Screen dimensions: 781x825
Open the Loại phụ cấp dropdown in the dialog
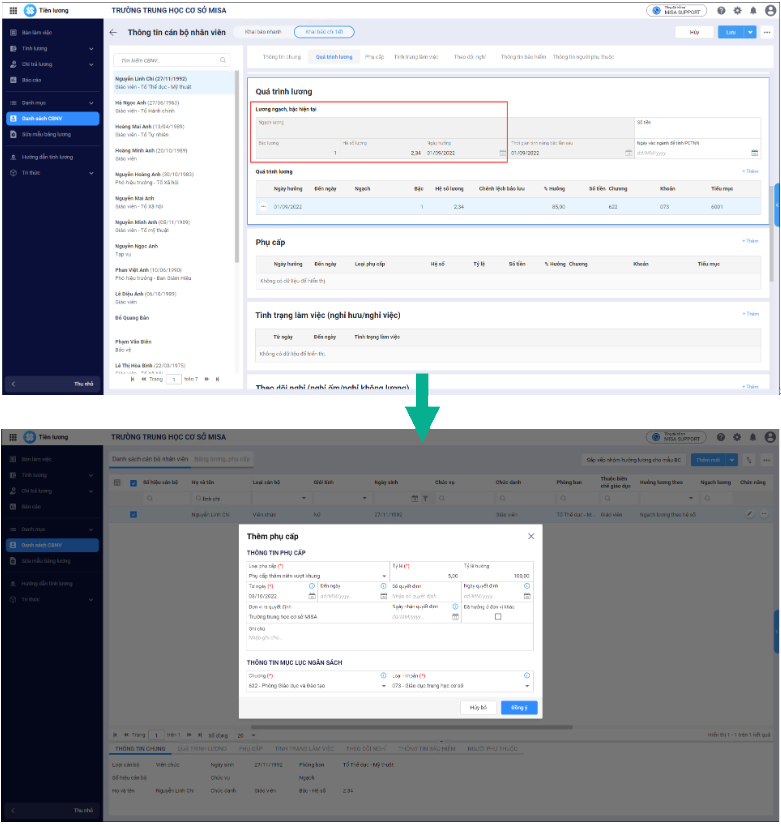coord(384,576)
